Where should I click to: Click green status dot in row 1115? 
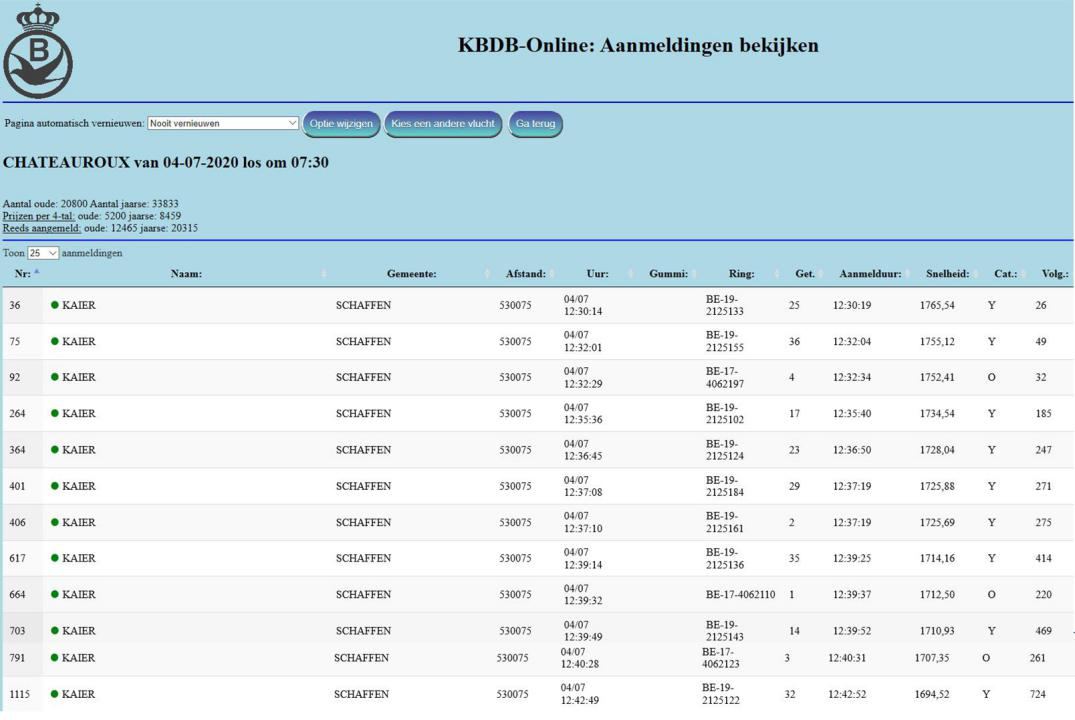[55, 694]
